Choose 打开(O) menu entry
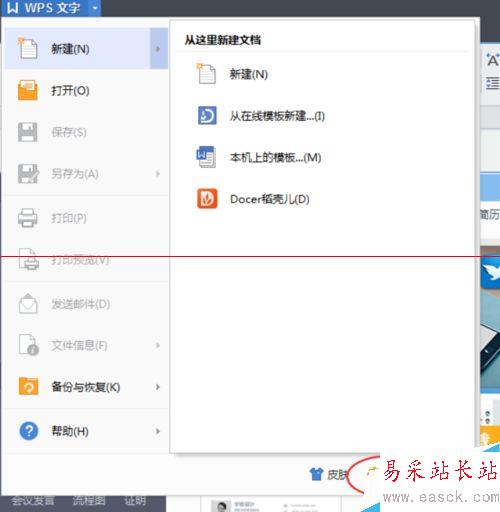This screenshot has width=500, height=512. coord(86,90)
